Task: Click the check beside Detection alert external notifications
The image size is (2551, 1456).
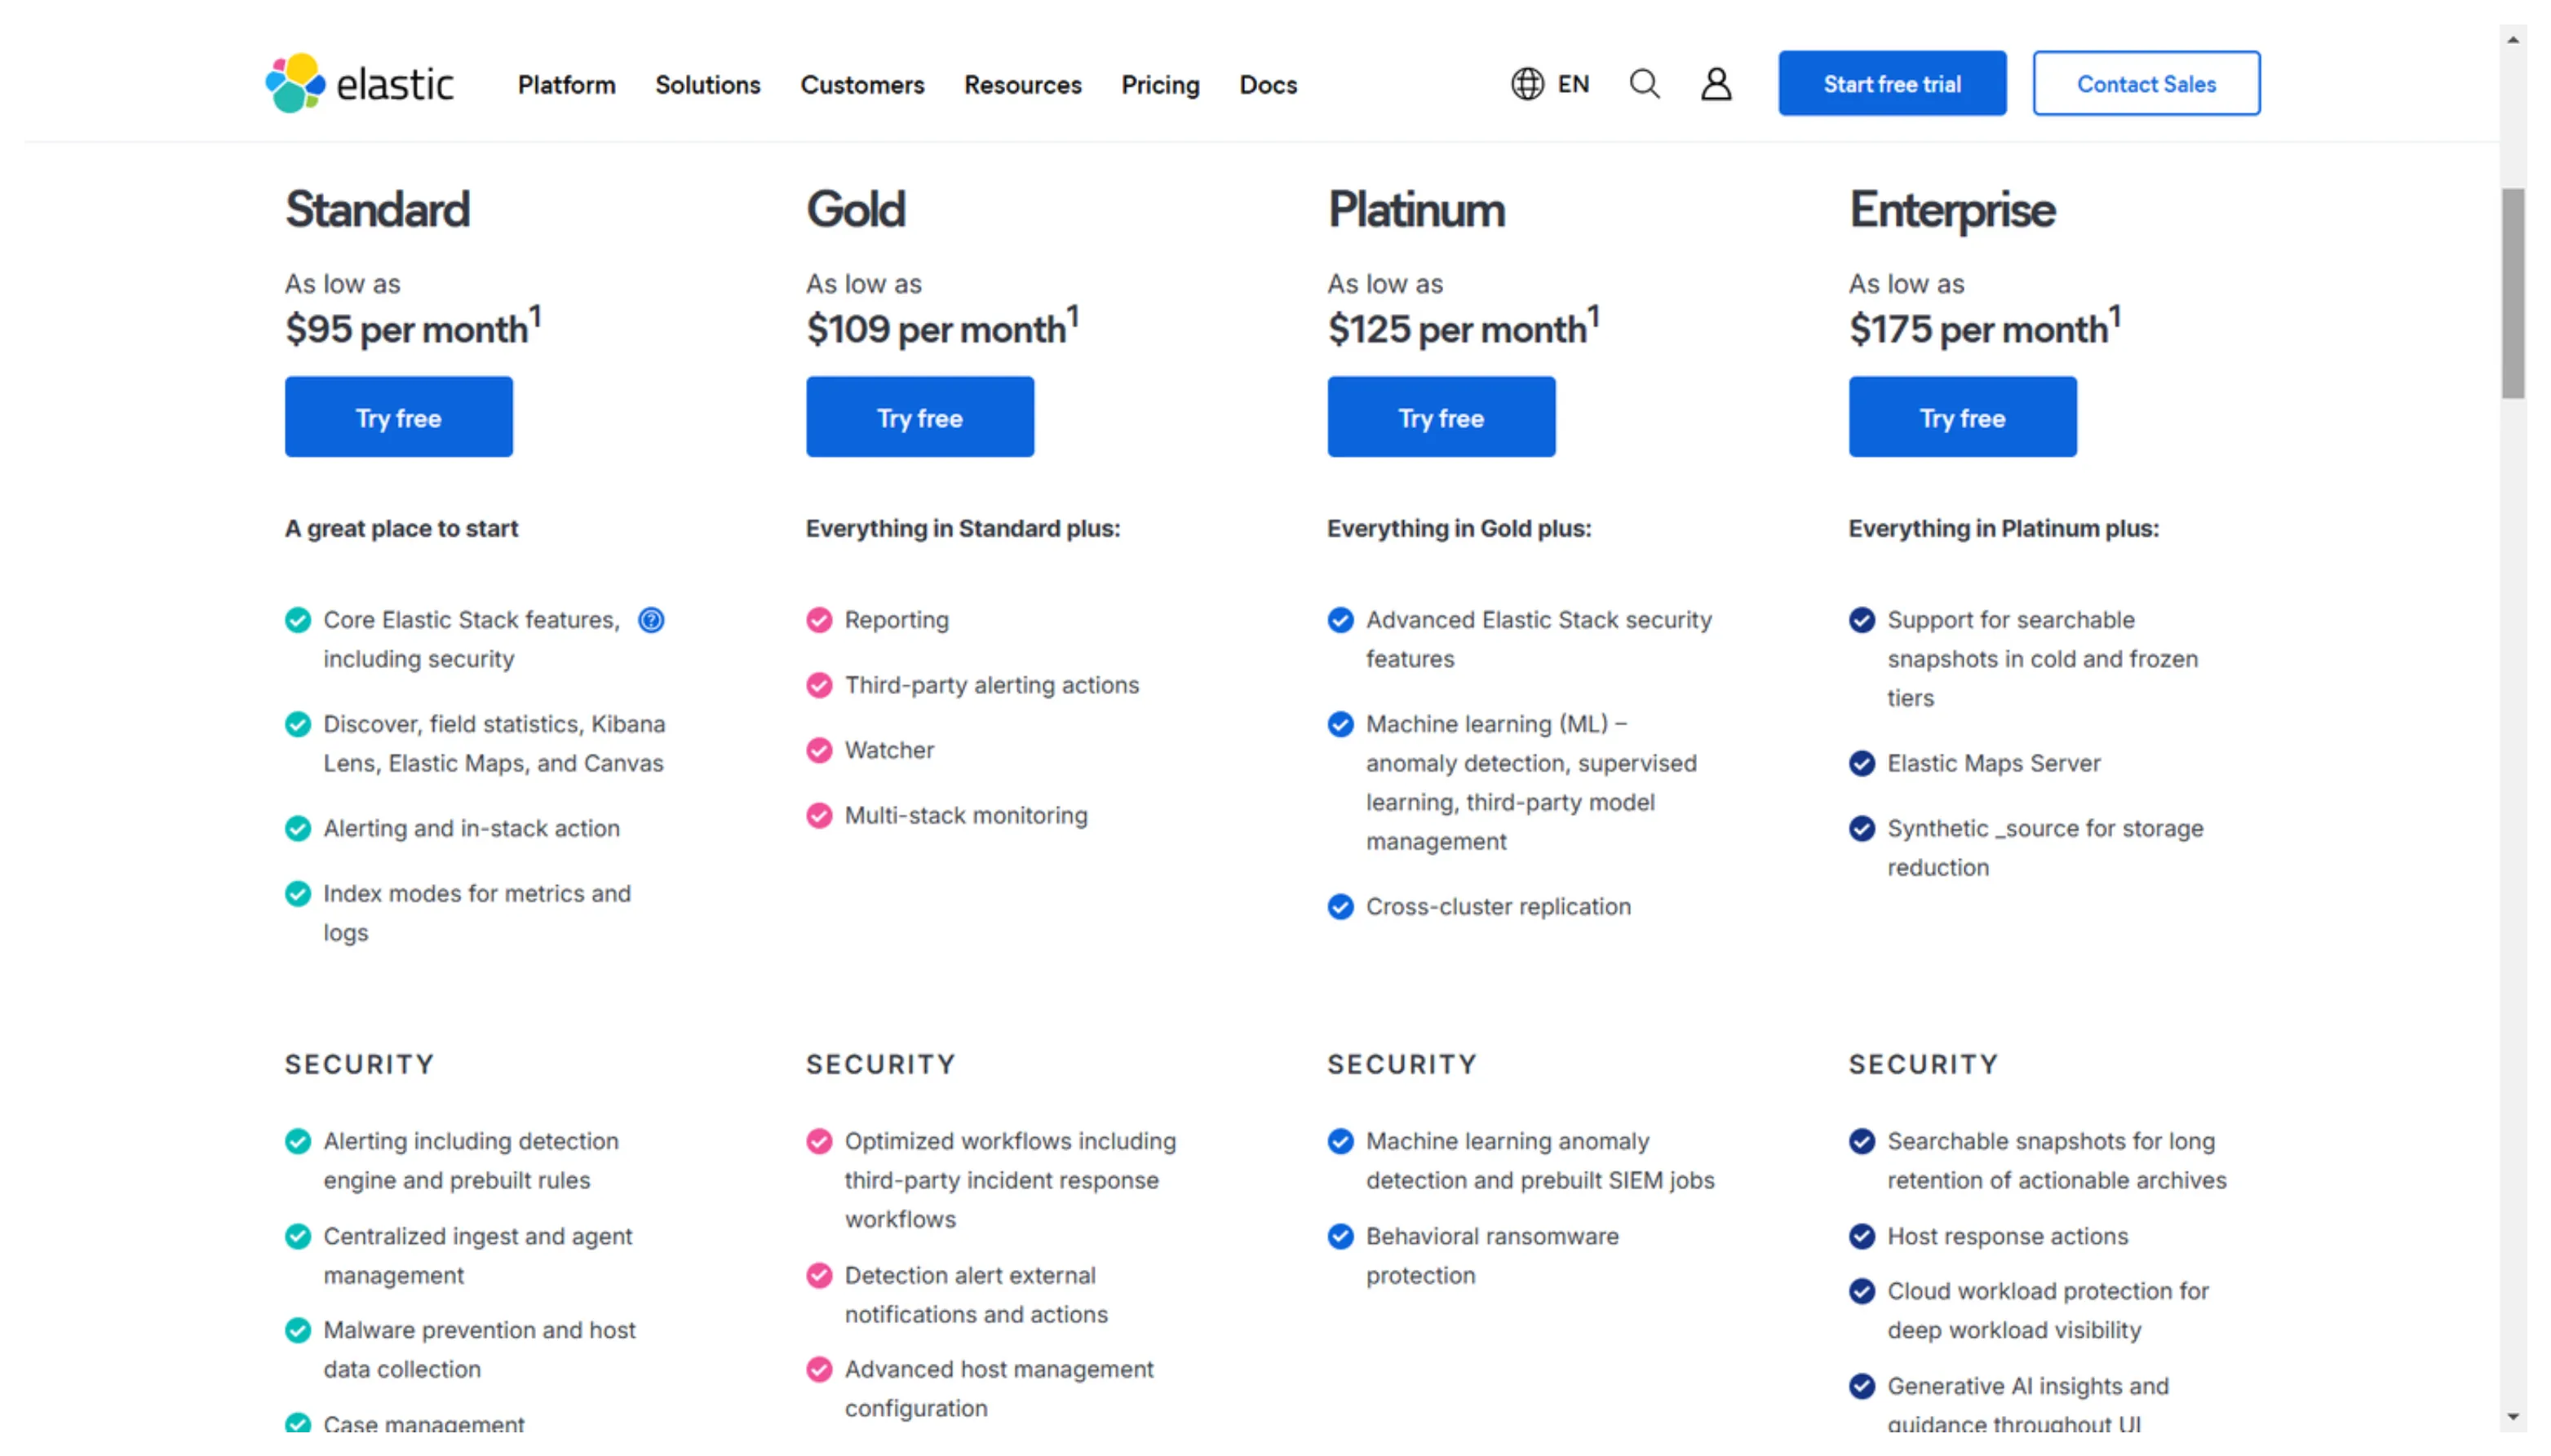Action: [x=819, y=1275]
